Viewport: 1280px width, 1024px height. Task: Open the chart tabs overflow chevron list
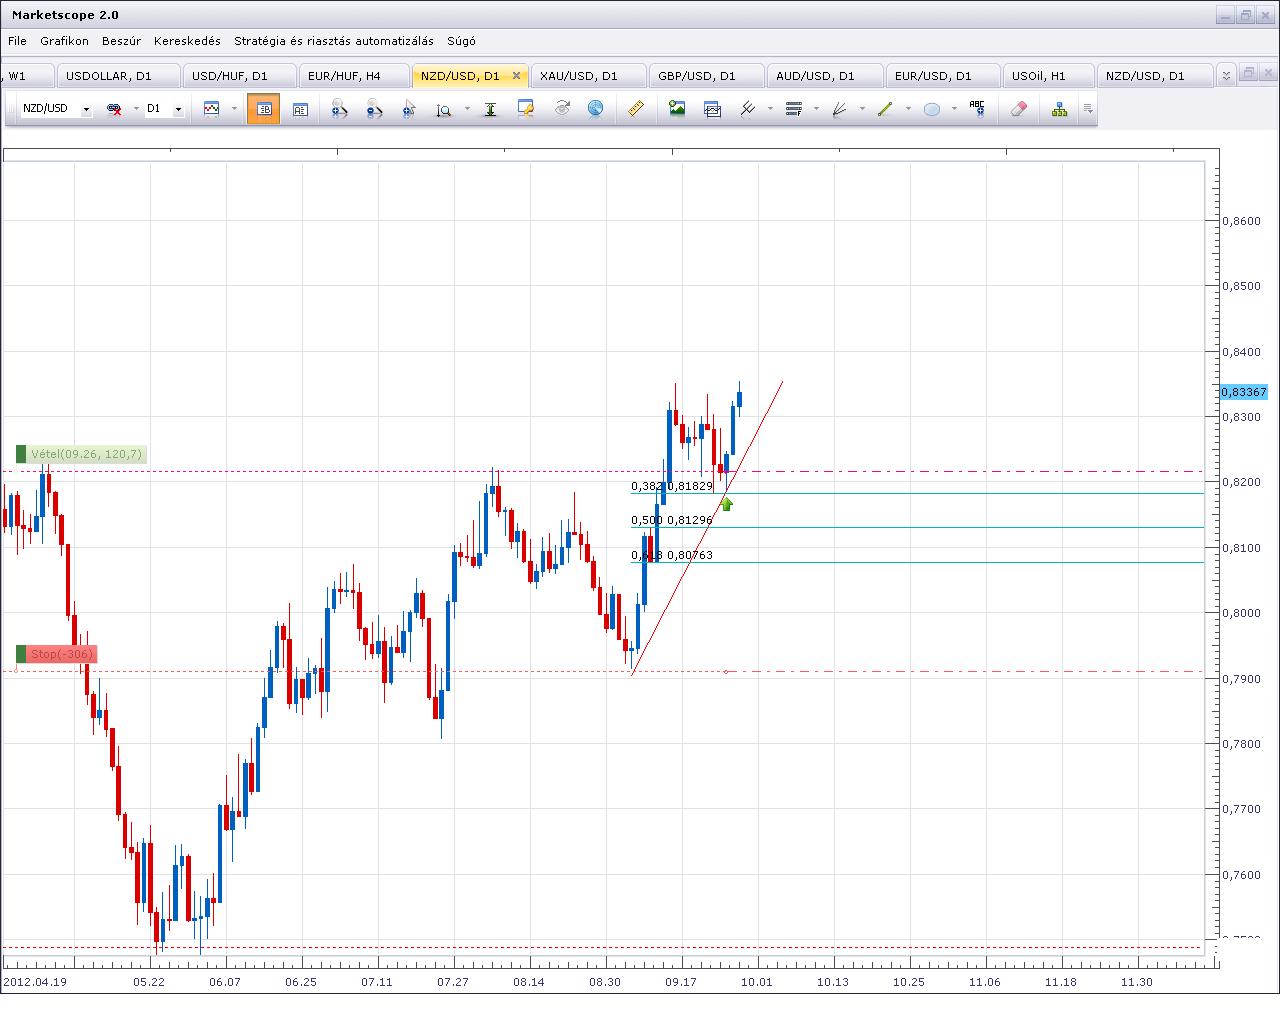click(1227, 75)
